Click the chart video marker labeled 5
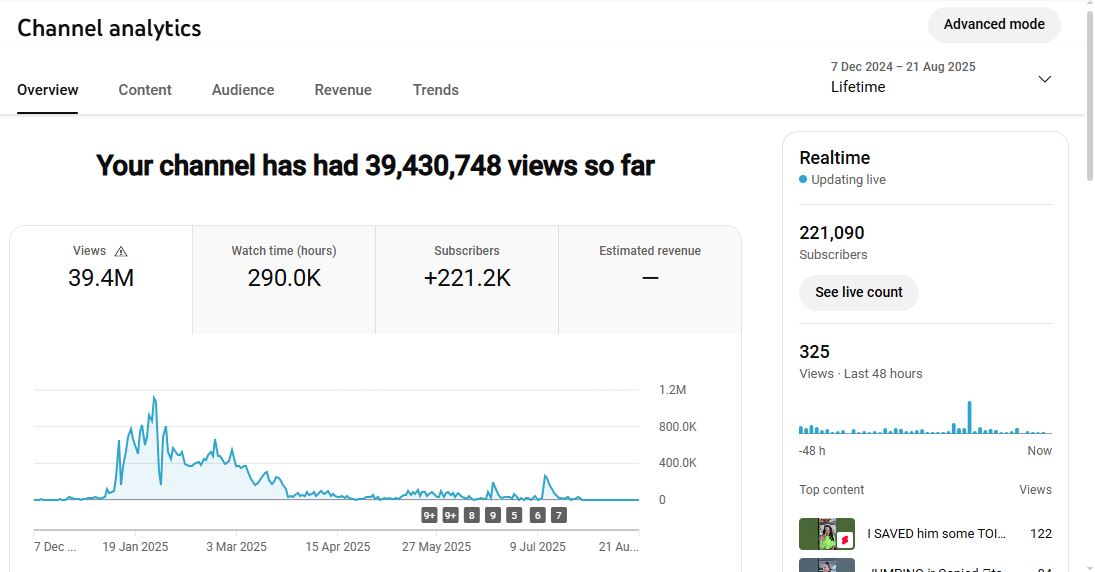This screenshot has width=1095, height=572. [x=514, y=515]
